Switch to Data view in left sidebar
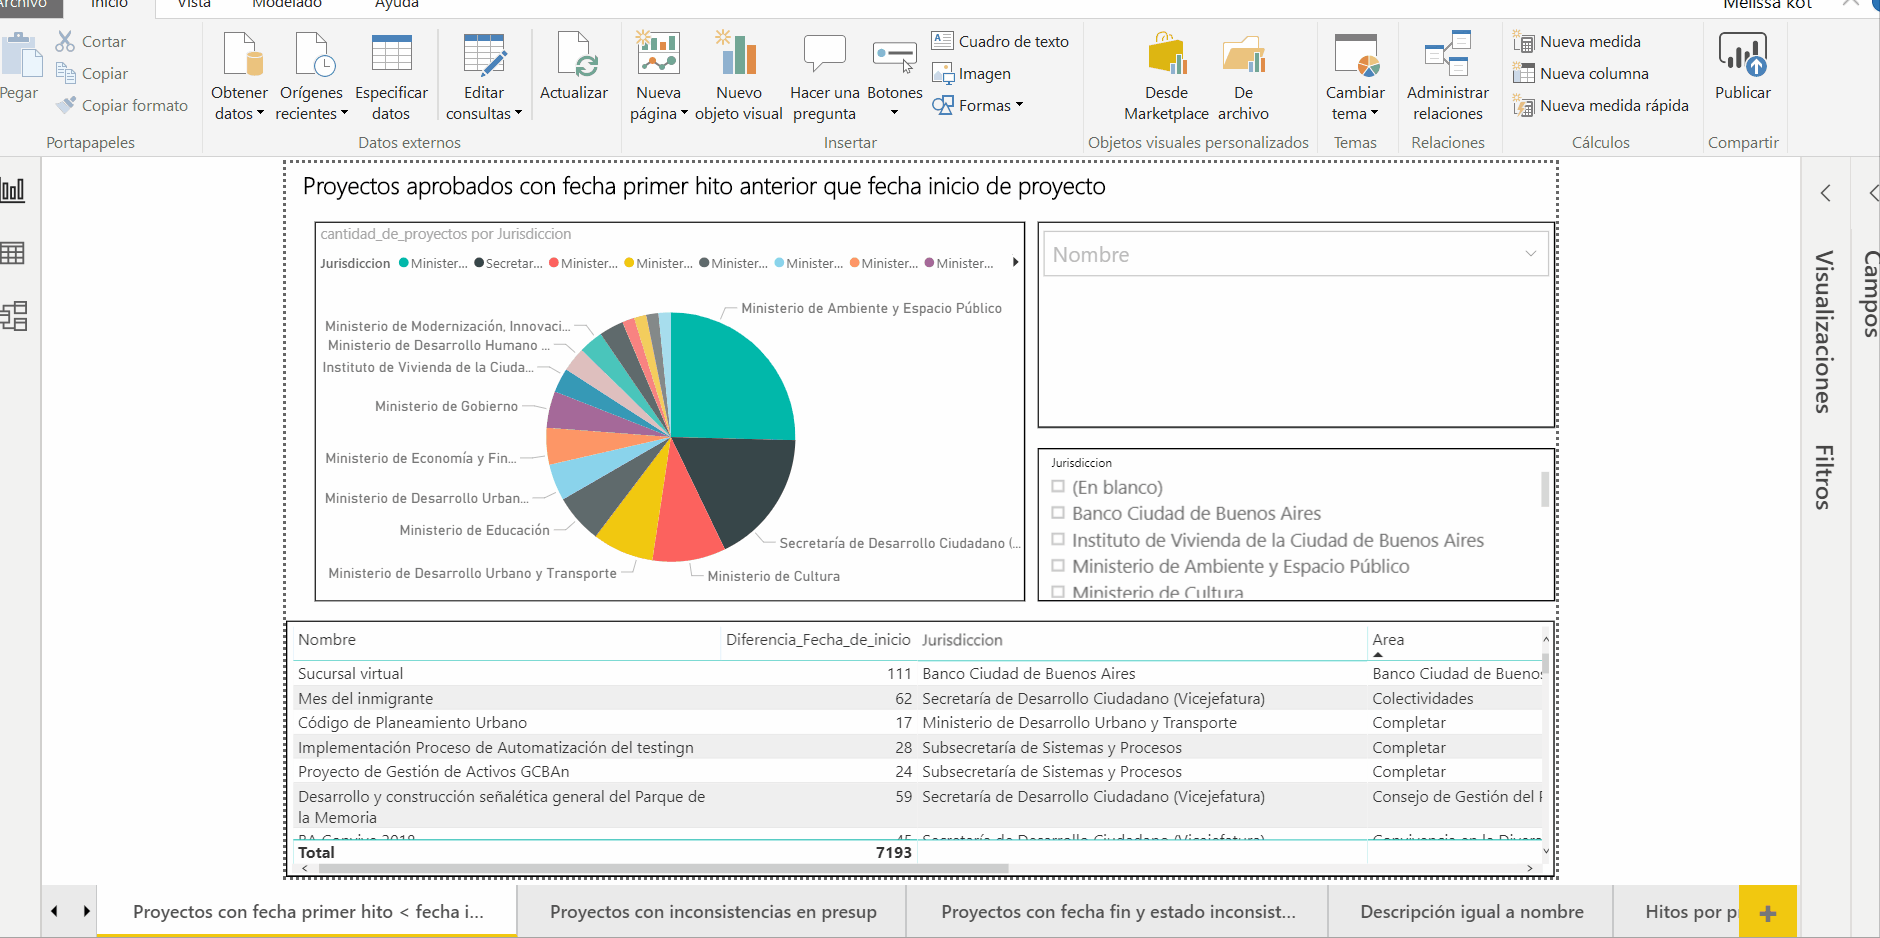 [x=14, y=253]
